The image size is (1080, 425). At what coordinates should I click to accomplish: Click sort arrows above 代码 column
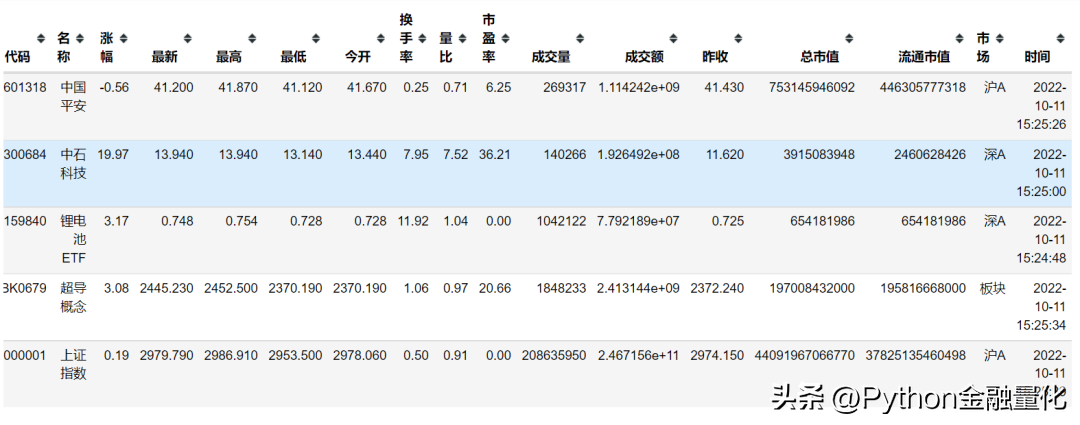pos(41,39)
